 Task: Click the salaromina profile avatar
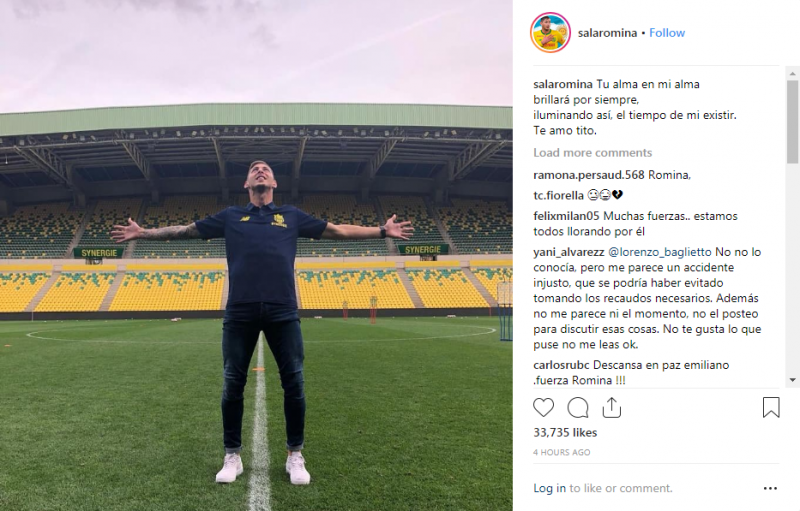click(550, 32)
